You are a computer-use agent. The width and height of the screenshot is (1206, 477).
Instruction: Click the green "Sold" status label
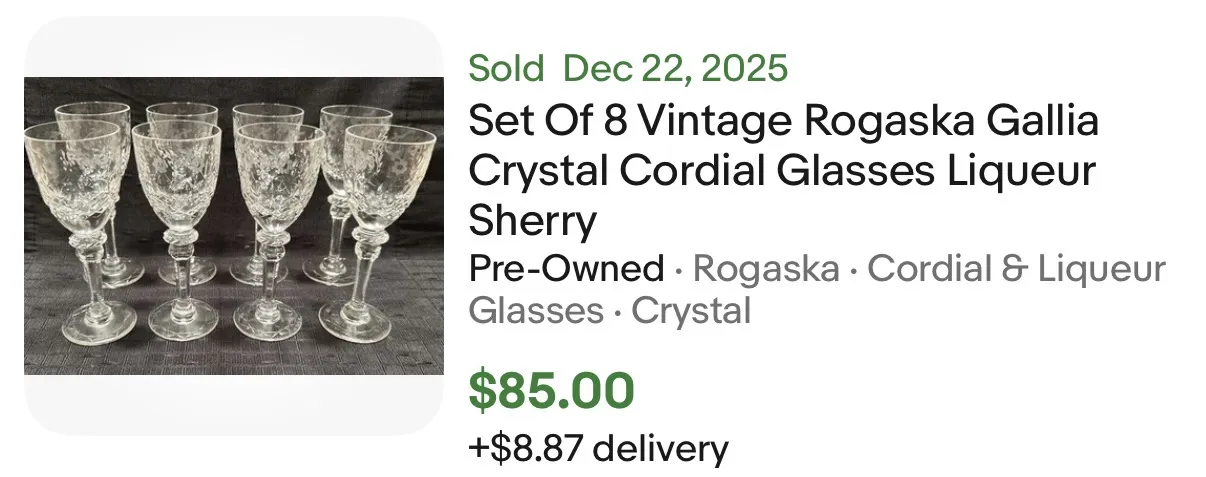pyautogui.click(x=506, y=68)
